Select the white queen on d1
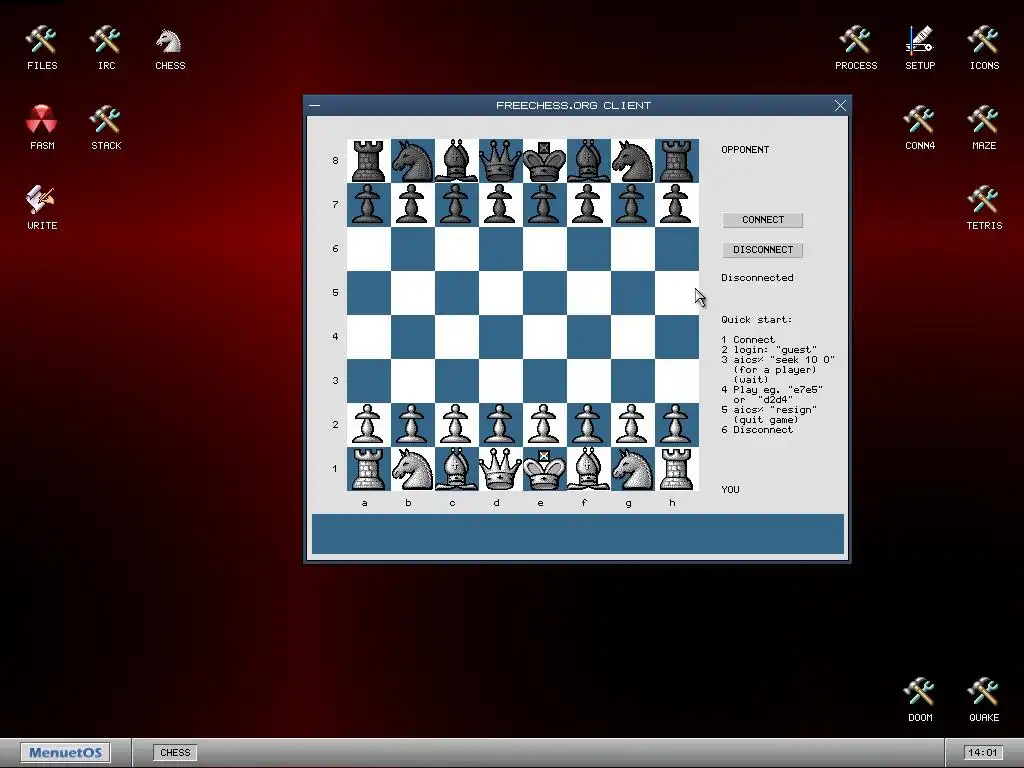Image resolution: width=1024 pixels, height=768 pixels. coord(500,469)
